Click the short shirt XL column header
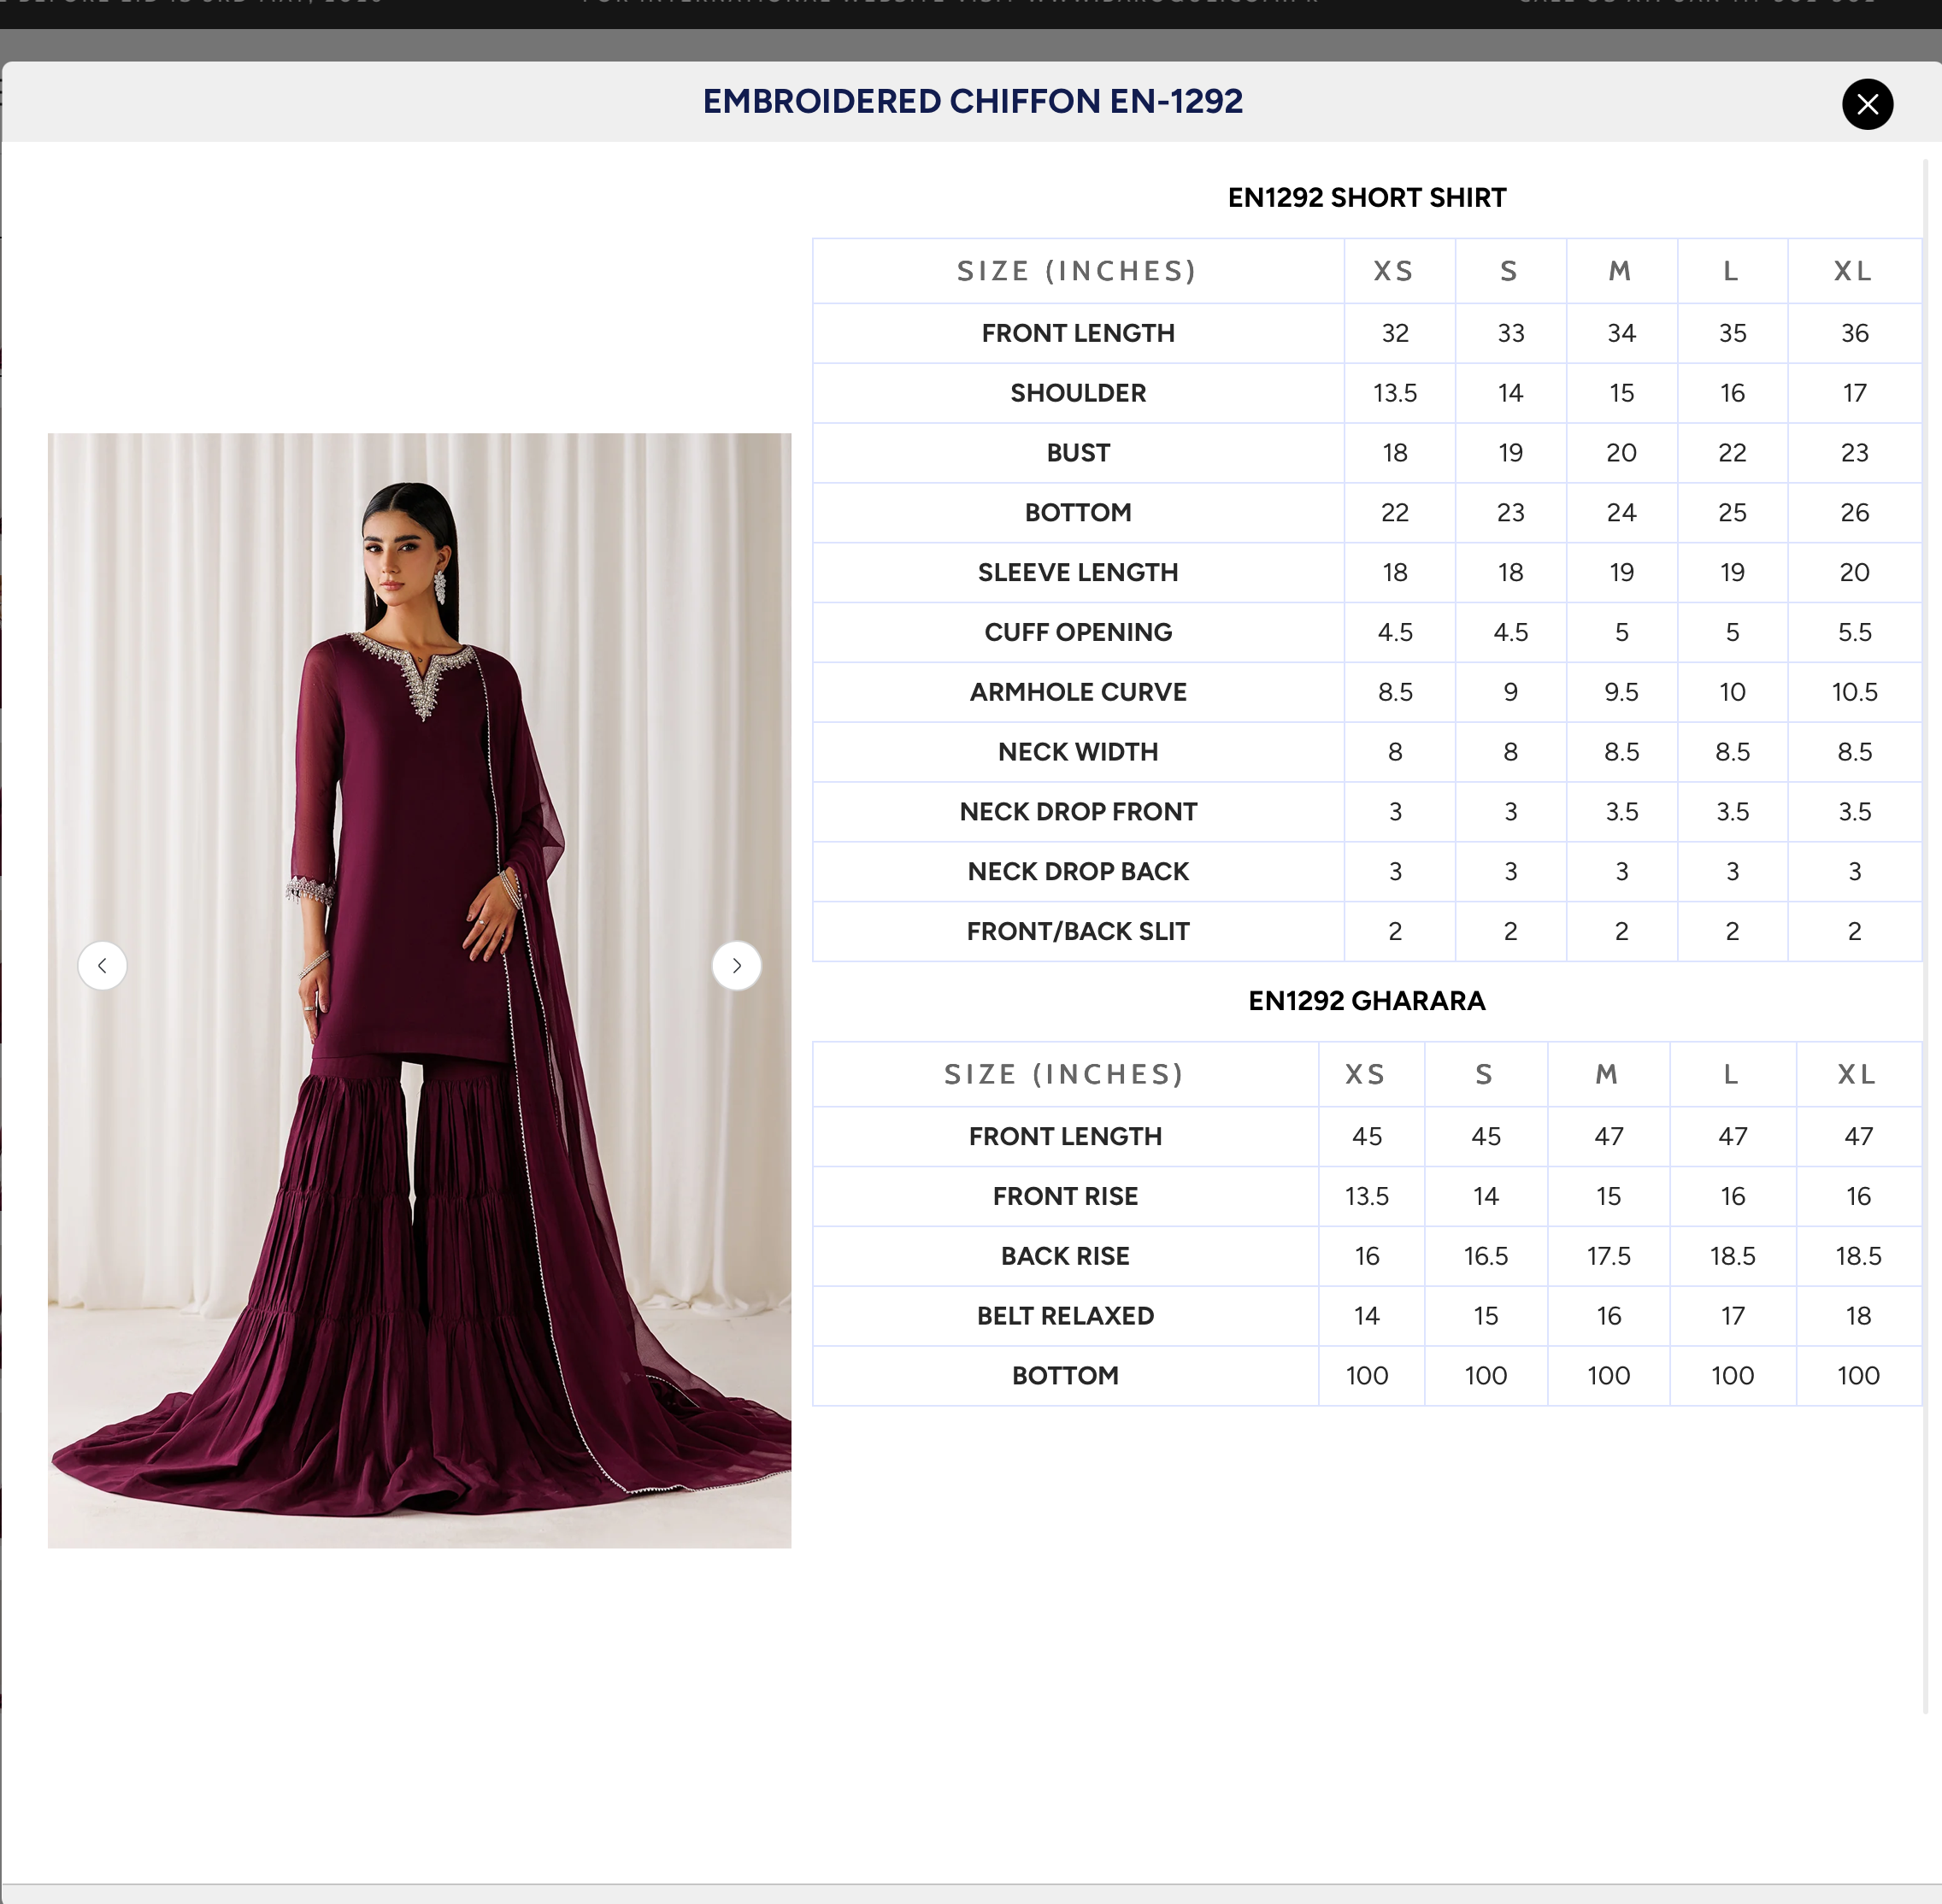1942x1904 pixels. click(1853, 271)
